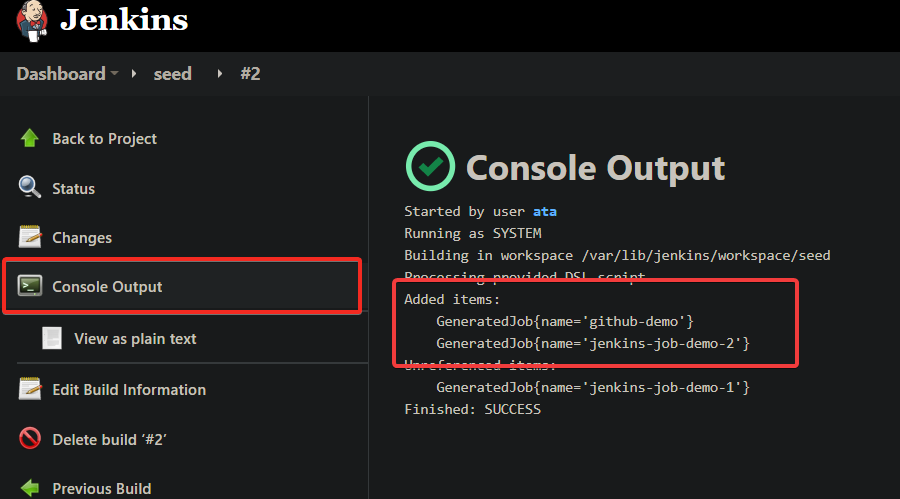Screen dimensions: 900x499
Task: Click the 'Running as SYSTEM' line
Action: pyautogui.click(x=472, y=233)
